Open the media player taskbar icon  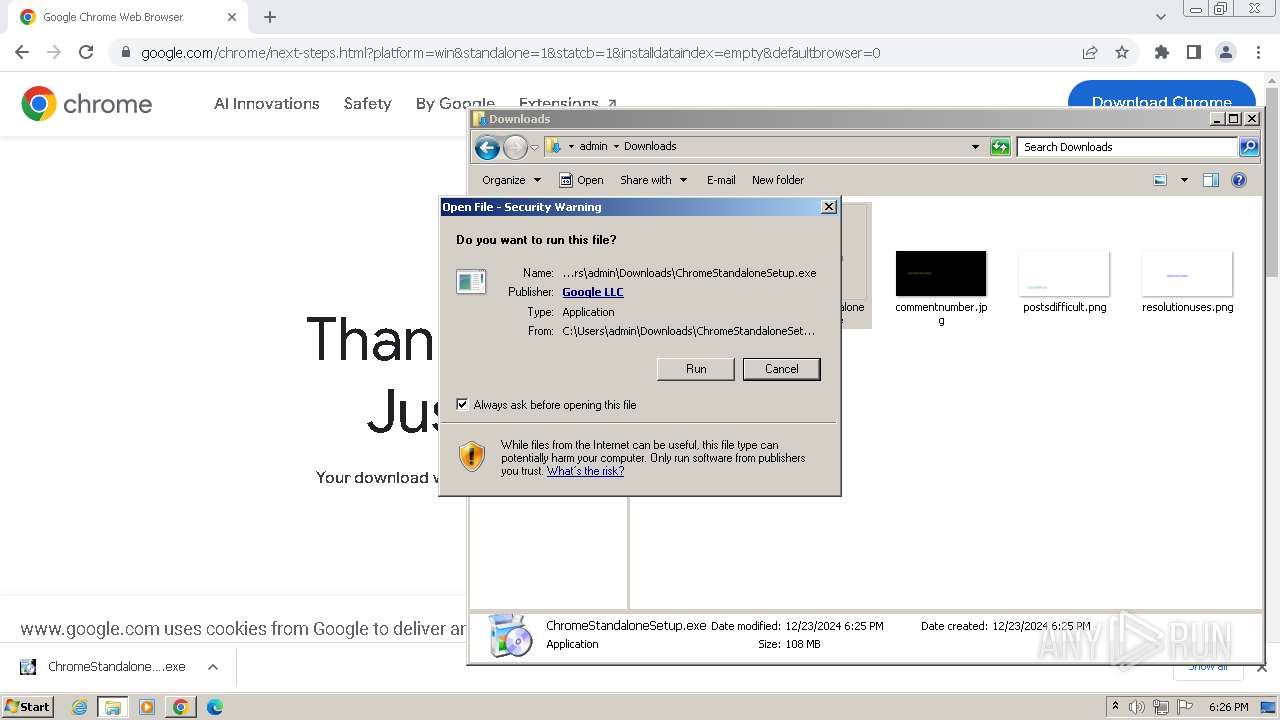point(147,707)
